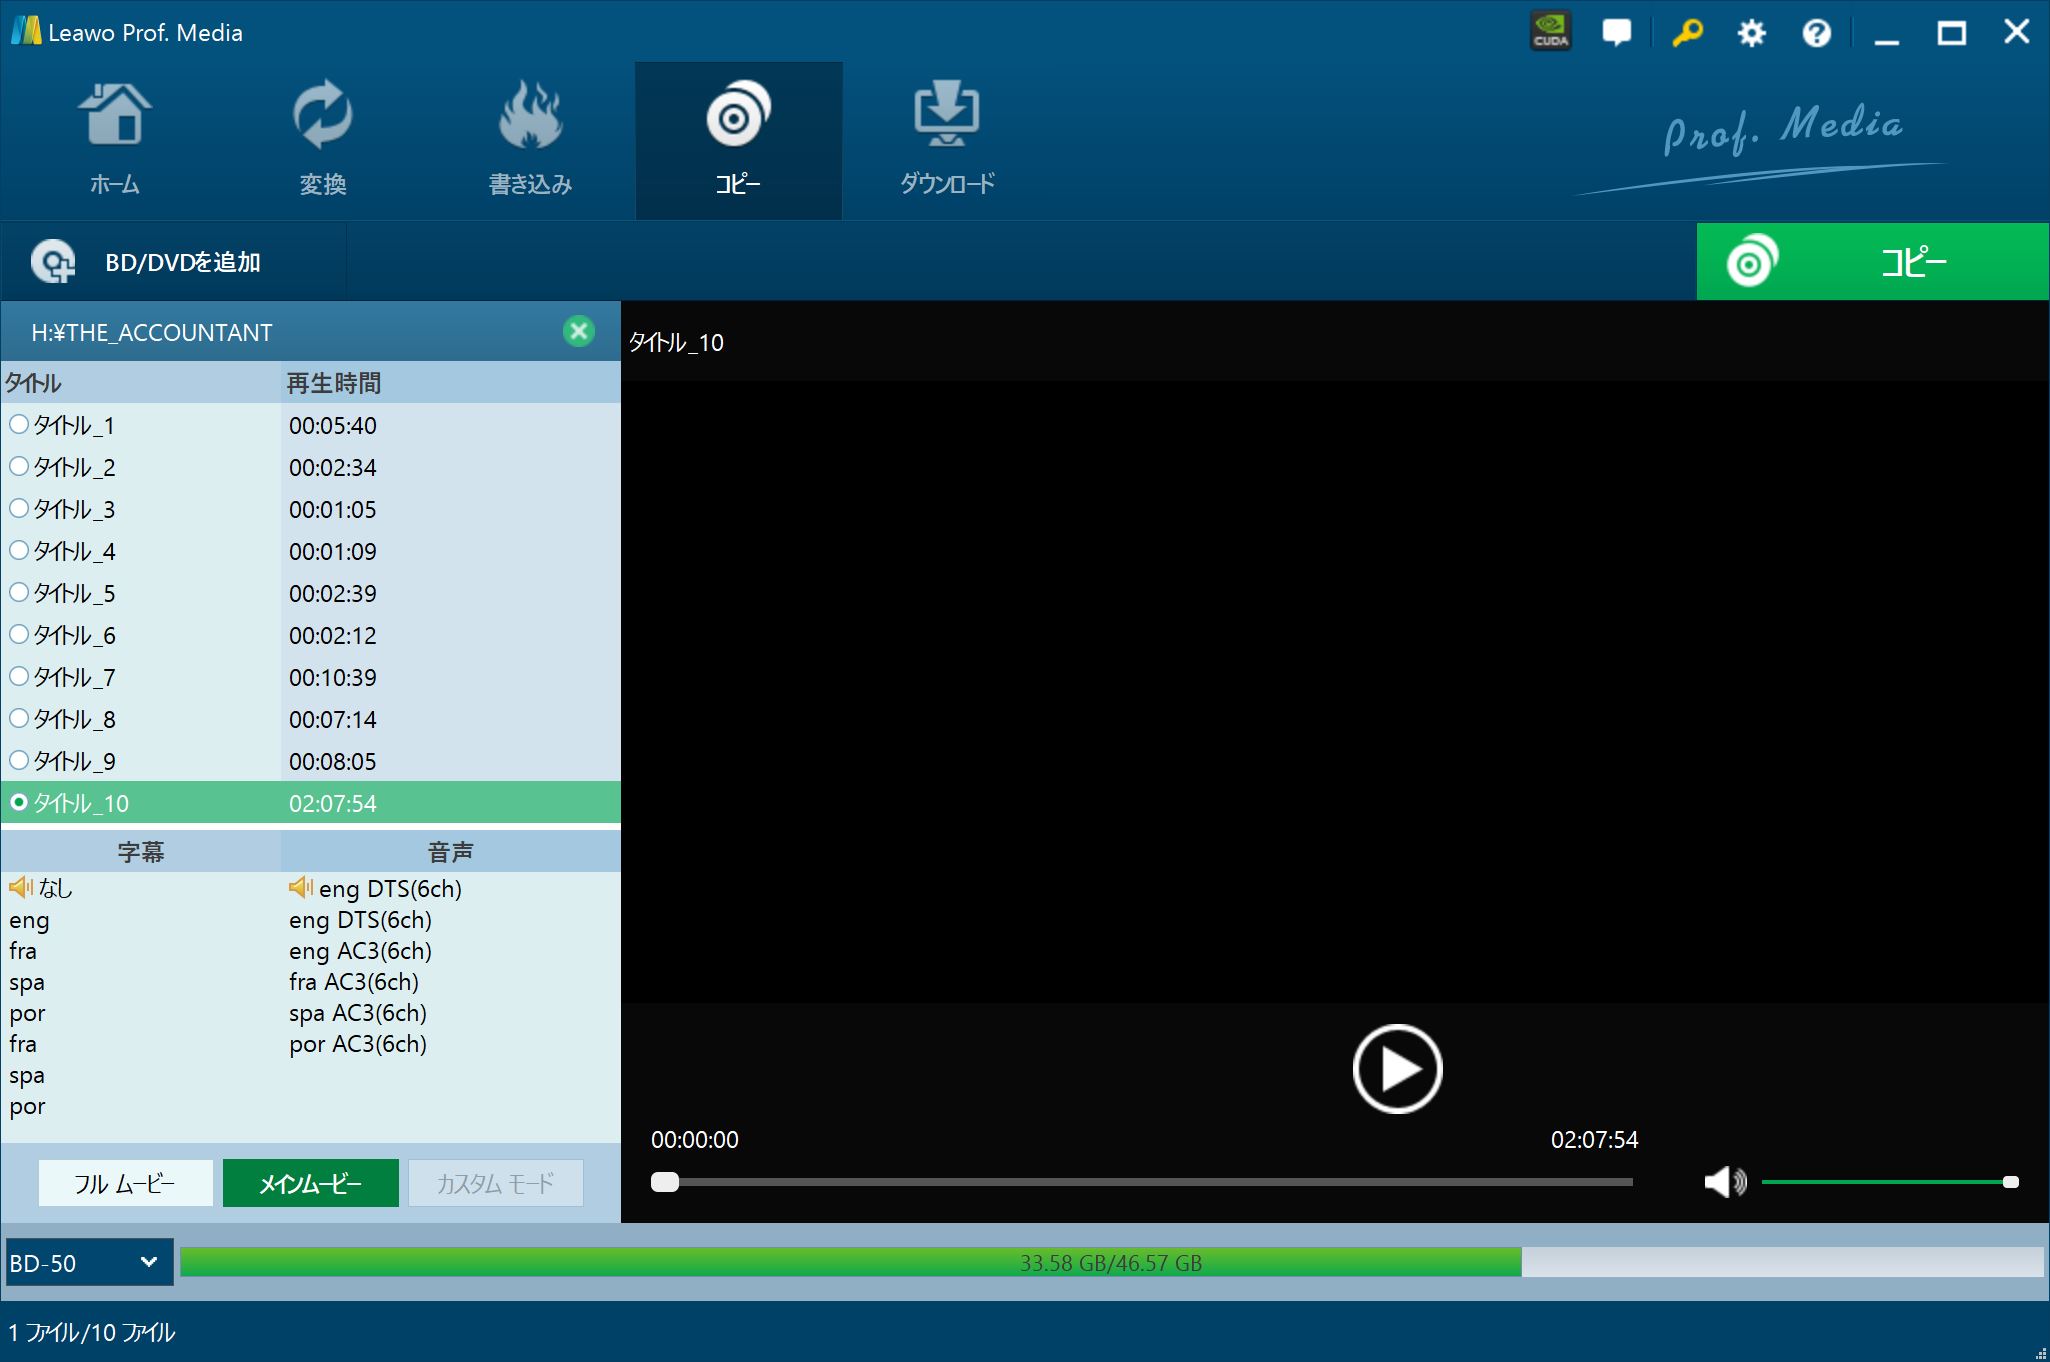Open the feedback chat bubble icon

1616,32
